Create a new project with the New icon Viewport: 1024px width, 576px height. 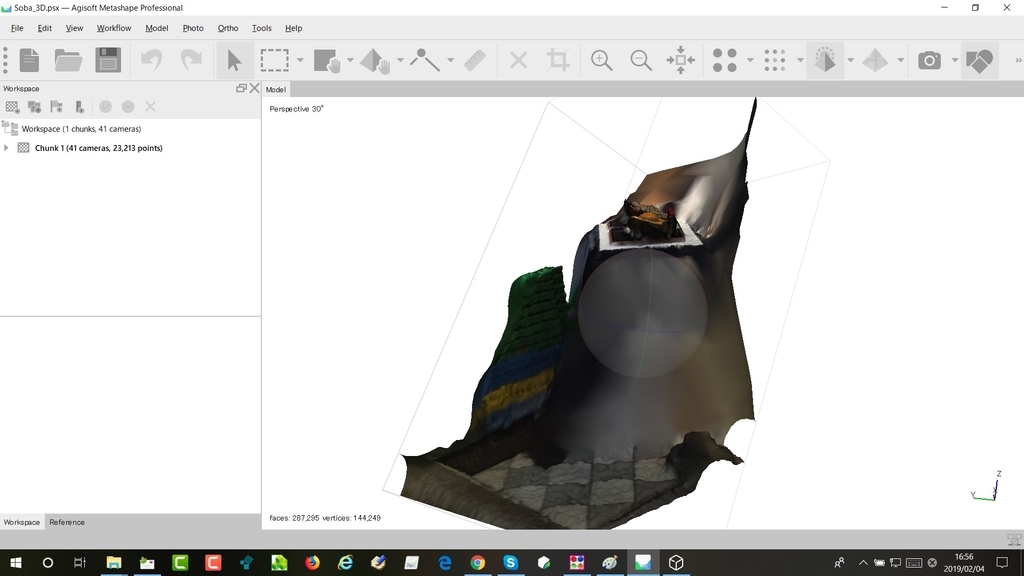tap(29, 60)
